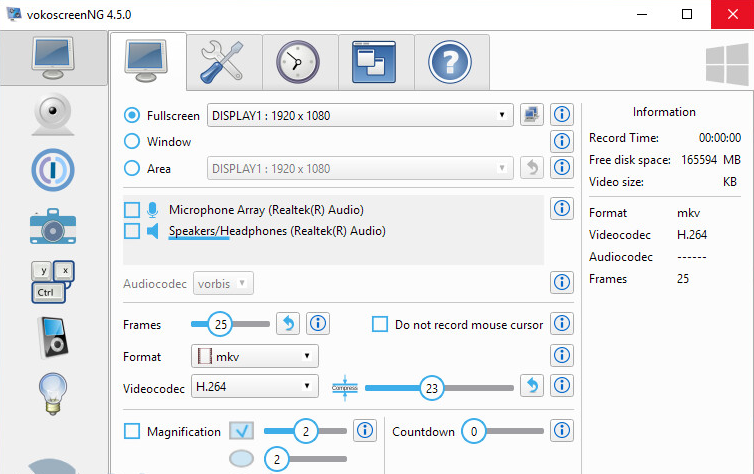Reset video quality with undo arrow

(x=532, y=386)
